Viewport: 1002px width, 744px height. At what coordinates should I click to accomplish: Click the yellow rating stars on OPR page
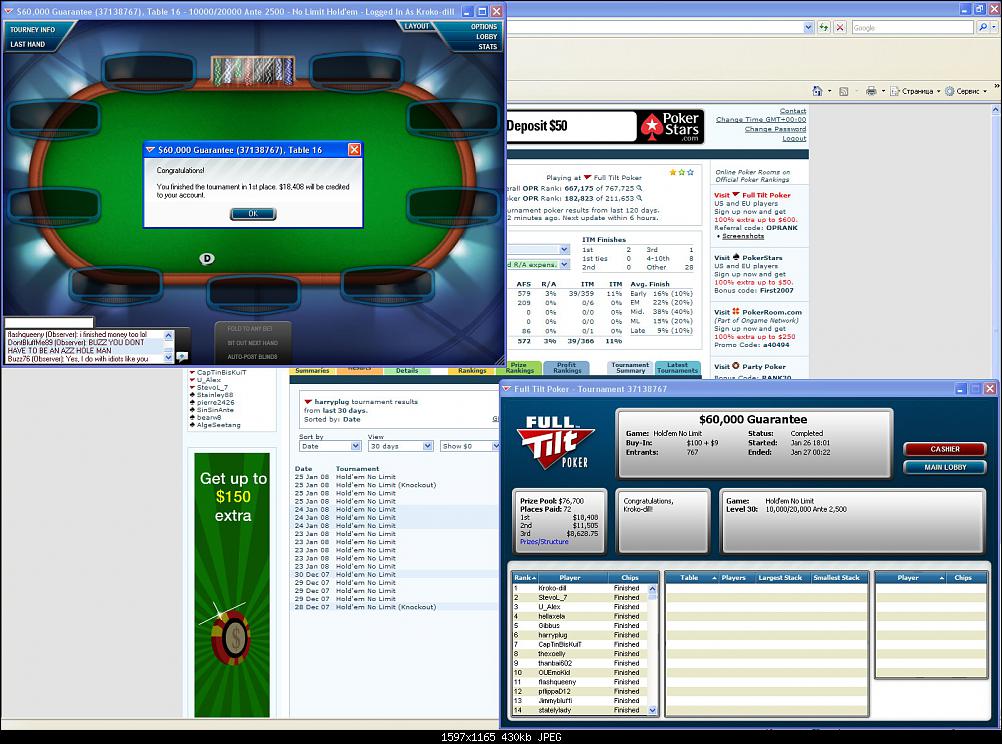pos(681,173)
